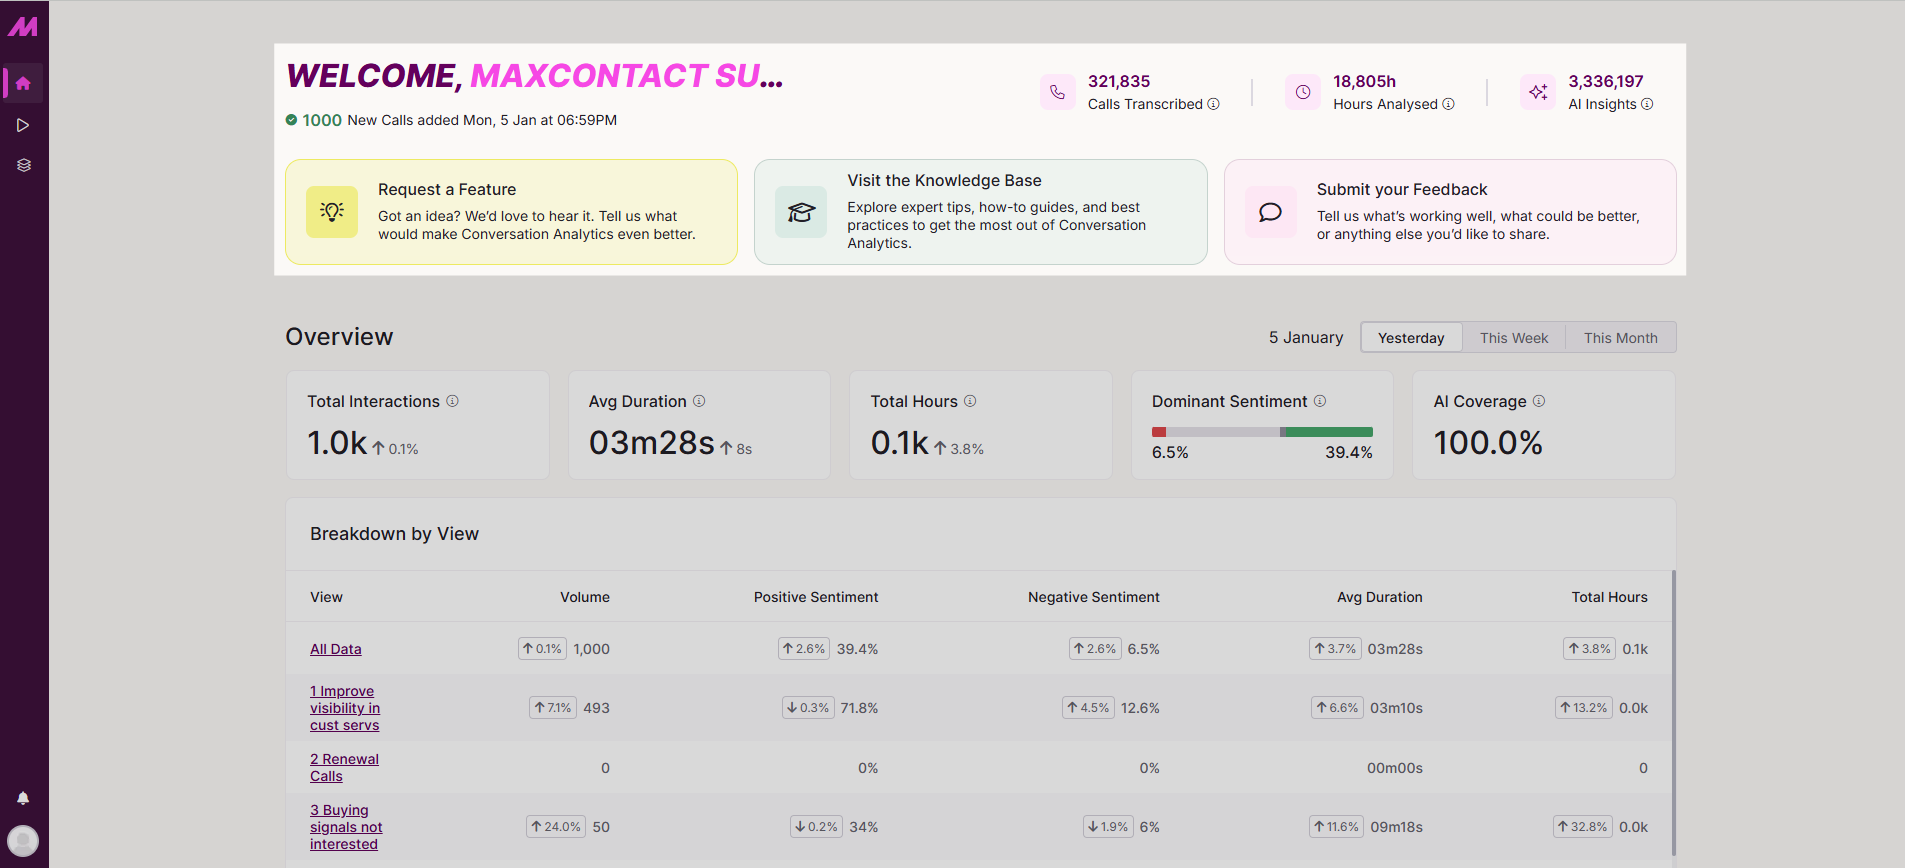Click the '24.0%' change badge in Buying signals row

(556, 827)
